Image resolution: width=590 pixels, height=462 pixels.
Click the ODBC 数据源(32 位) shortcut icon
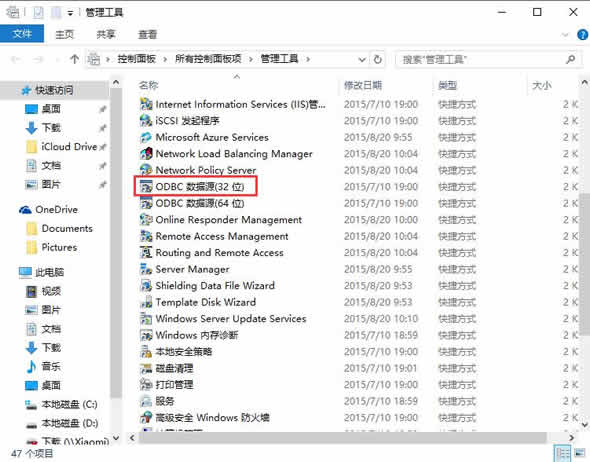tap(146, 187)
